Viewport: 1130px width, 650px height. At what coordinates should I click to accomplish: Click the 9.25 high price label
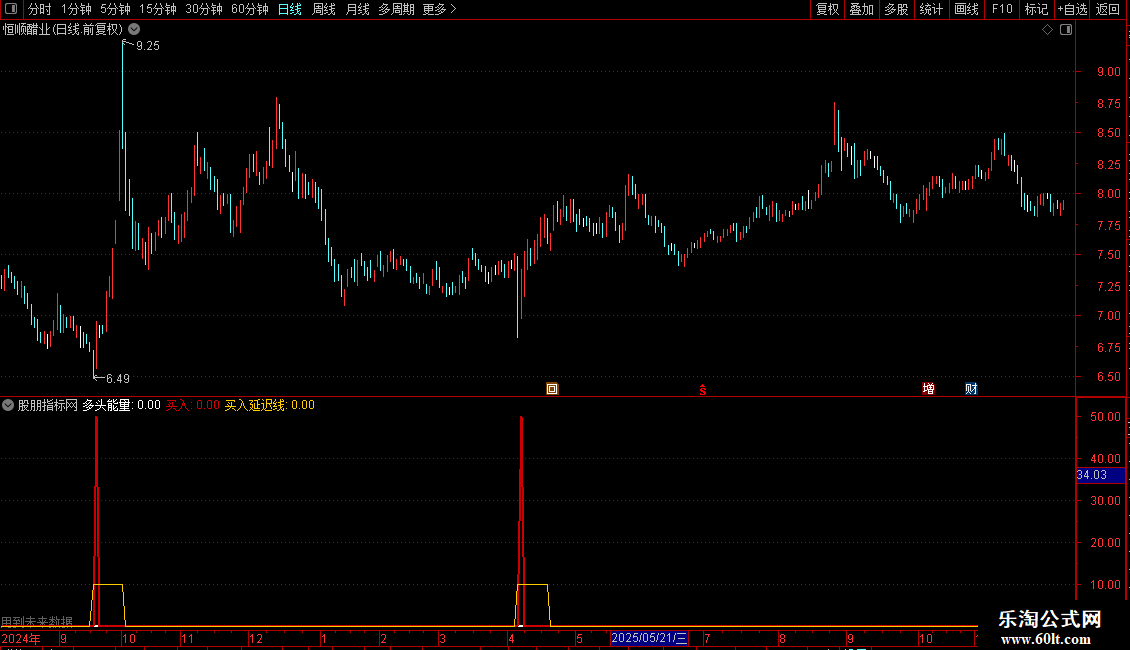[x=148, y=46]
